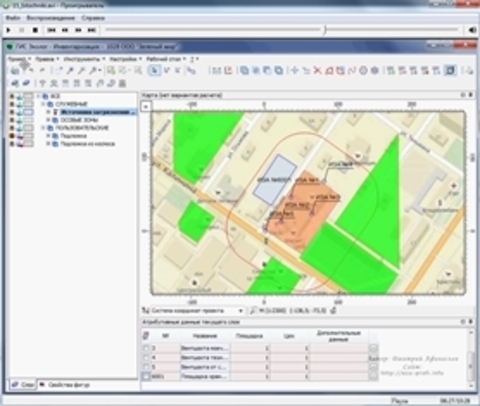Click the stop button in the player
The height and width of the screenshot is (406, 480).
click(x=35, y=30)
